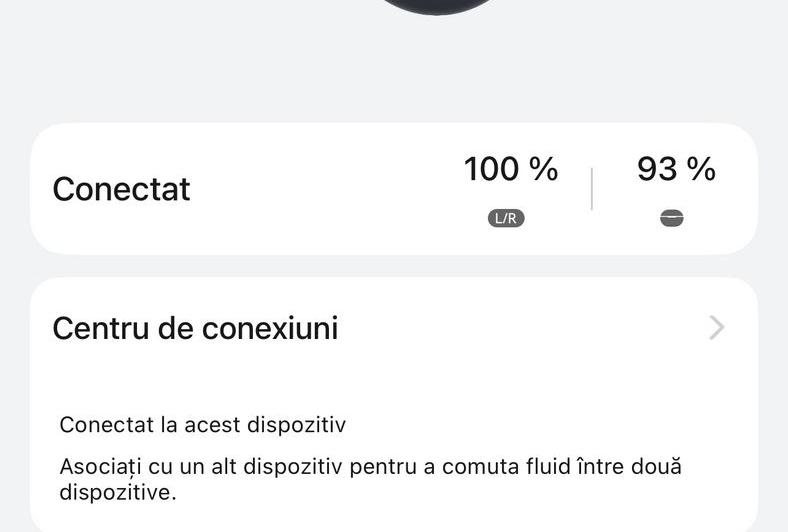Click the percent sign after 93
788x532 pixels.
701,170
